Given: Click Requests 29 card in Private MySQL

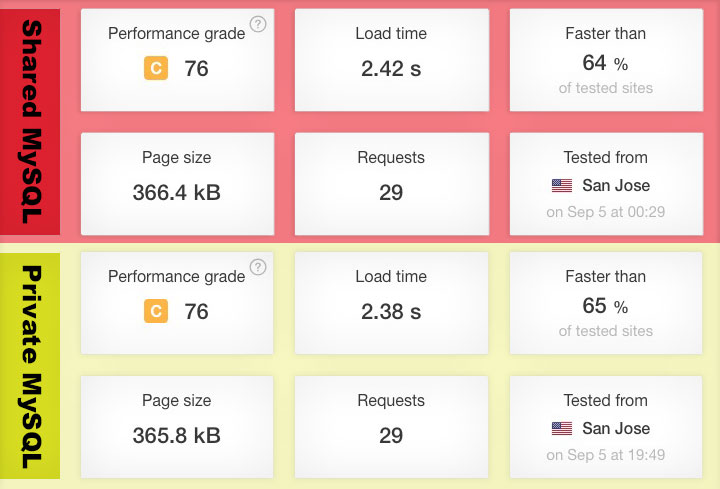Looking at the screenshot, I should [392, 427].
